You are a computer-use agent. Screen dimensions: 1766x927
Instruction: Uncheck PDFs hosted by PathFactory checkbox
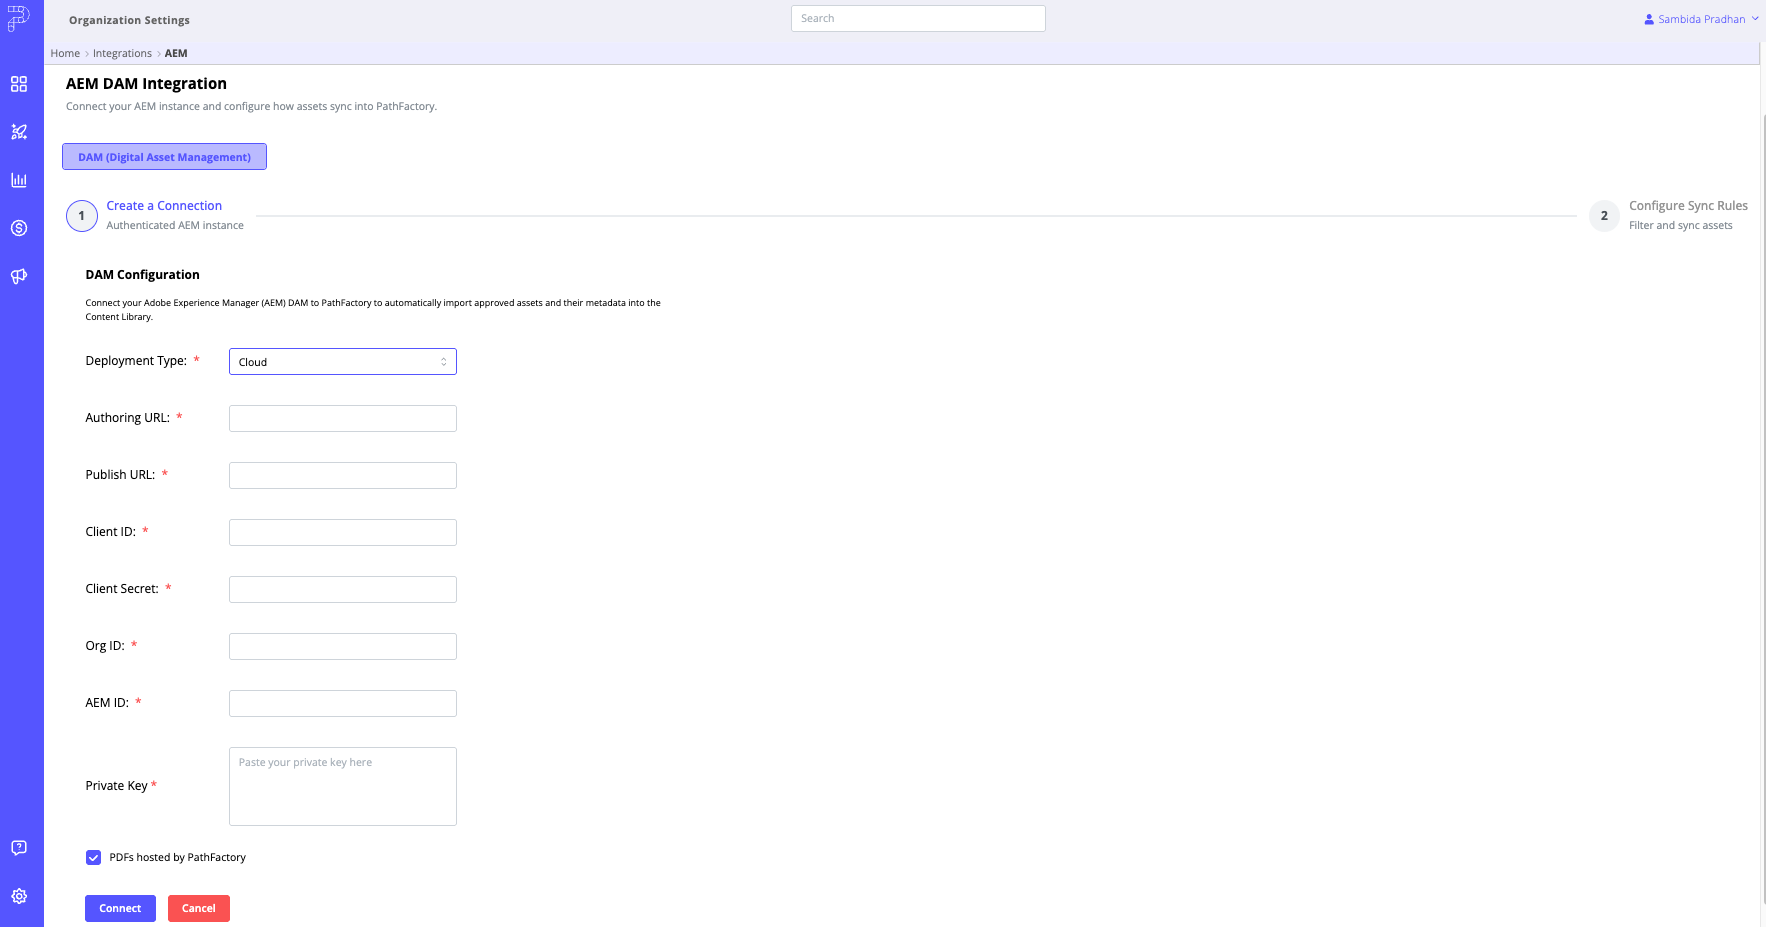(x=93, y=857)
